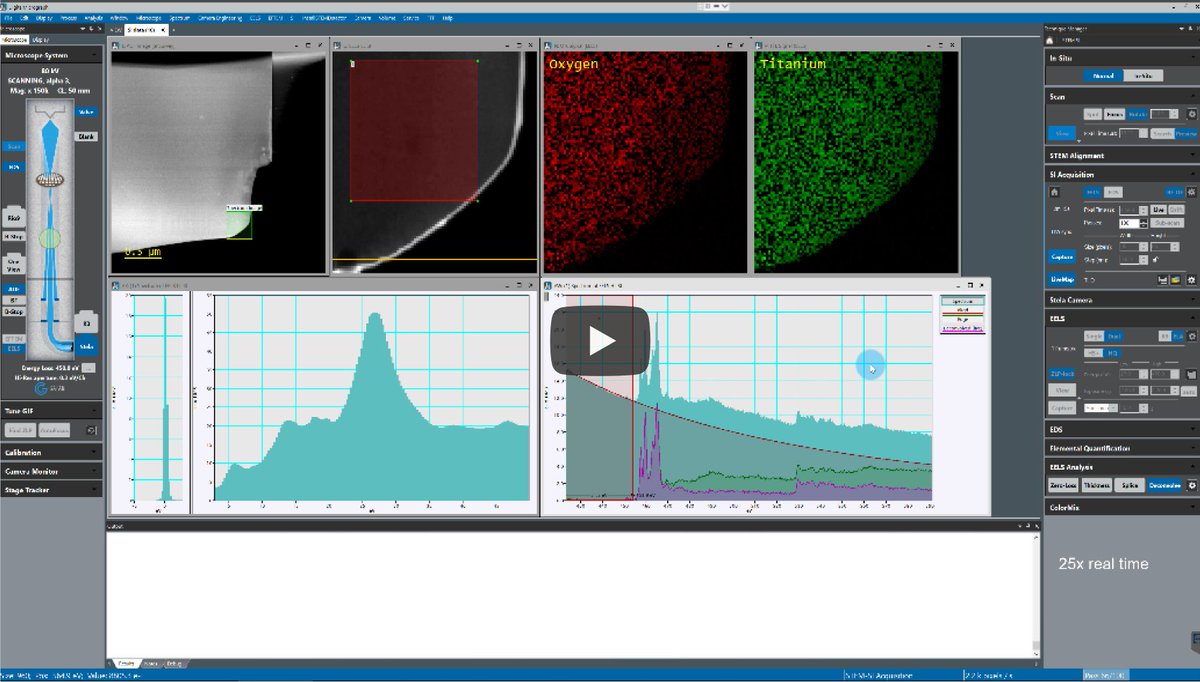
Task: Click the Valve button on microscope column
Action: 86,112
